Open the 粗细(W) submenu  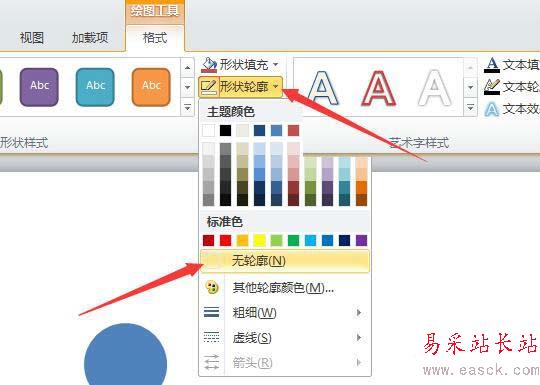(x=285, y=313)
